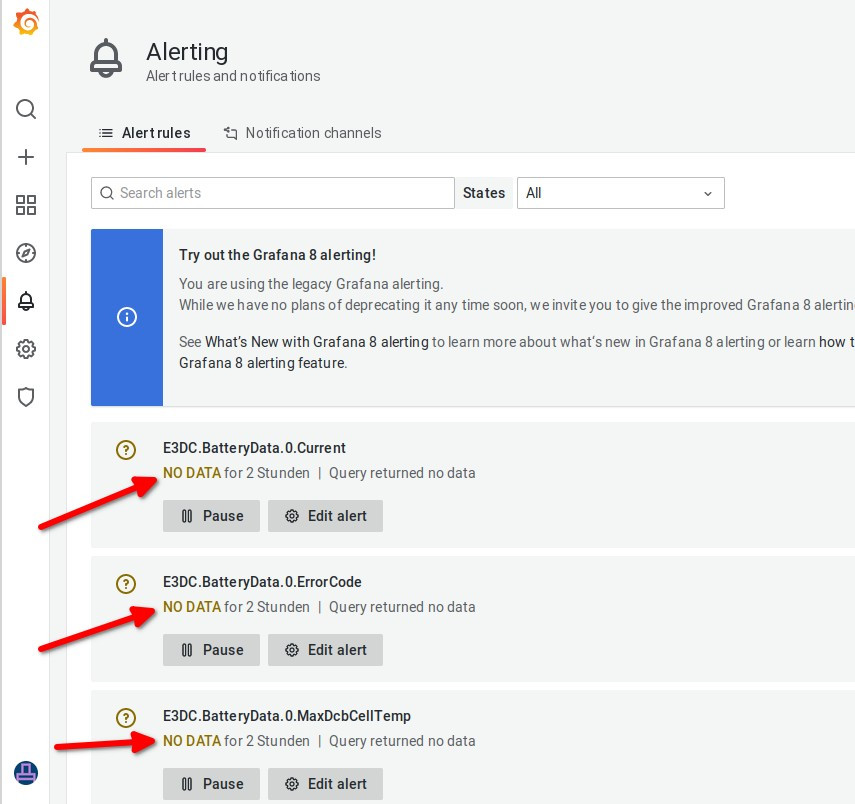Open the Alerting bell icon in sidebar
This screenshot has height=804, width=855.
click(x=26, y=301)
